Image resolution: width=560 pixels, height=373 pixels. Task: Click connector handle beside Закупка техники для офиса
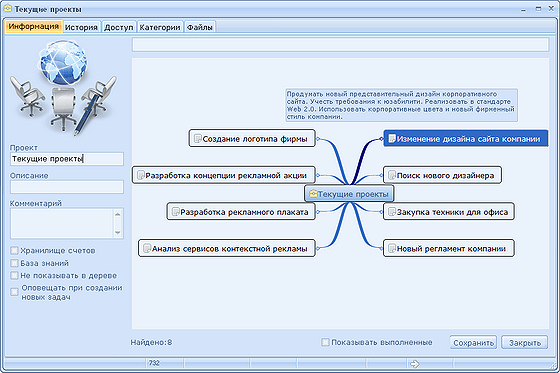click(381, 212)
